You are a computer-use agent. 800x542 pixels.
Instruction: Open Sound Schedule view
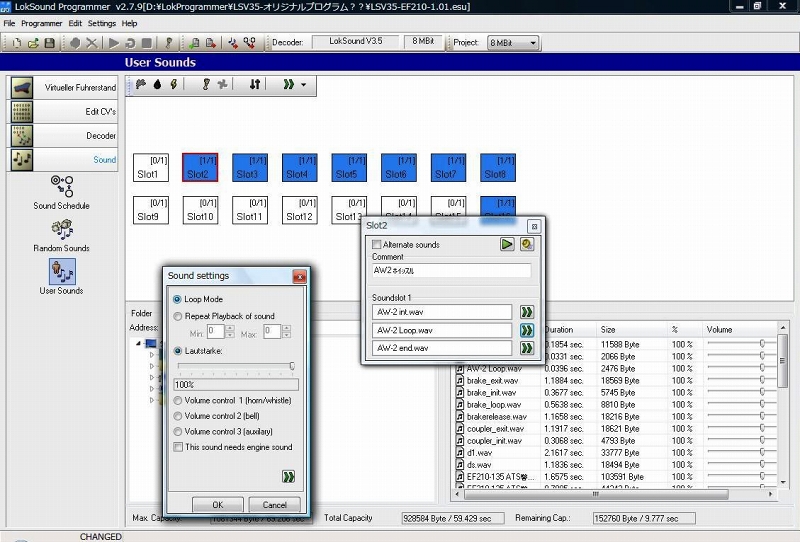point(62,193)
